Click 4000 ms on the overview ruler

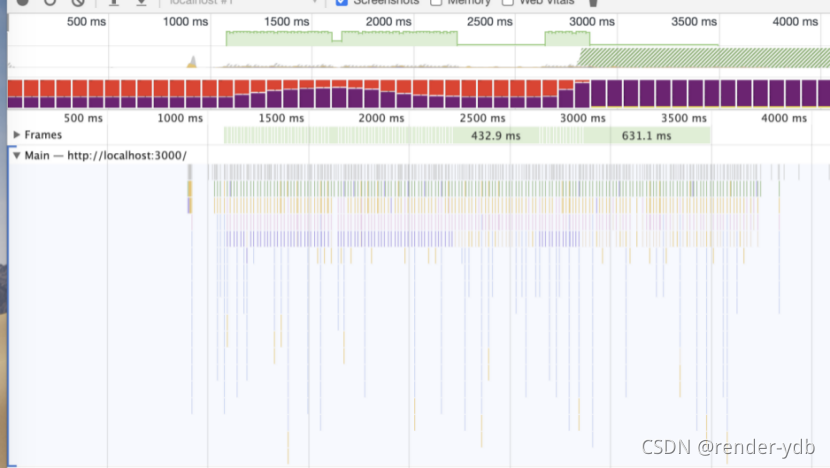point(795,22)
